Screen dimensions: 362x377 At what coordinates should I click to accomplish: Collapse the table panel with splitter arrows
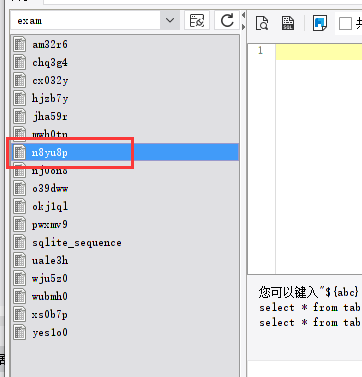click(243, 21)
